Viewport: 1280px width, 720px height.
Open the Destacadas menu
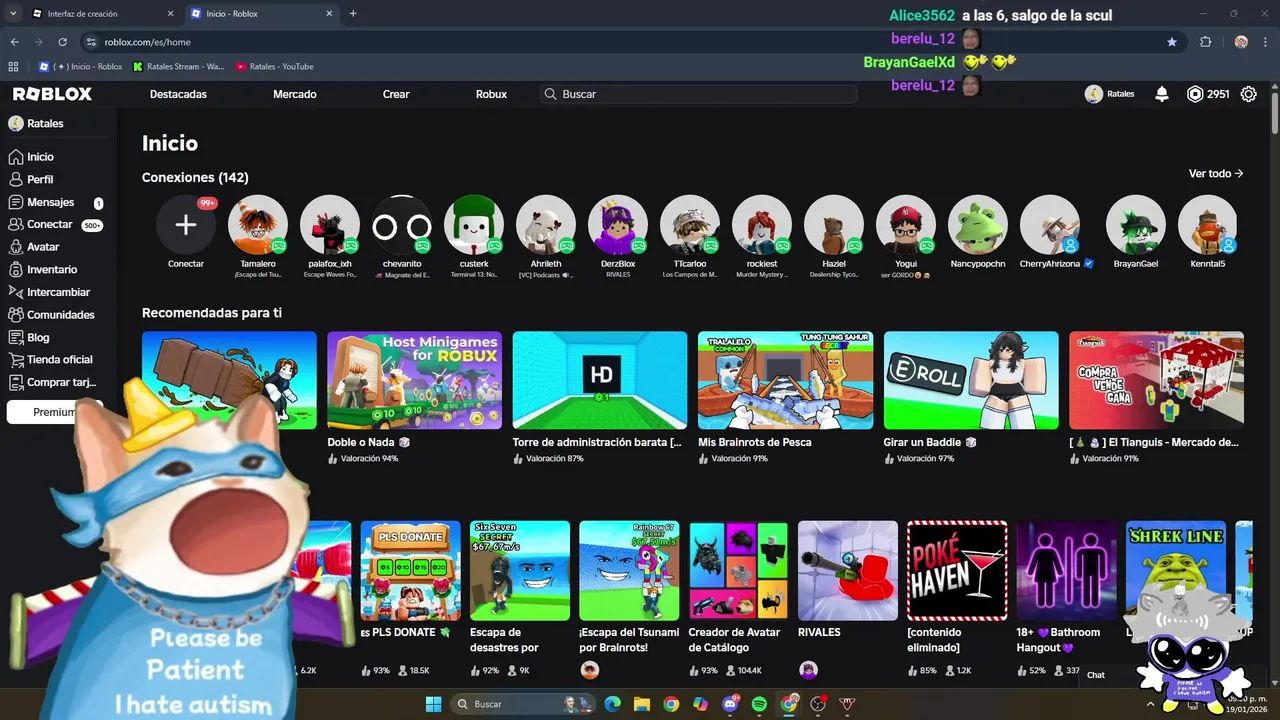[178, 94]
